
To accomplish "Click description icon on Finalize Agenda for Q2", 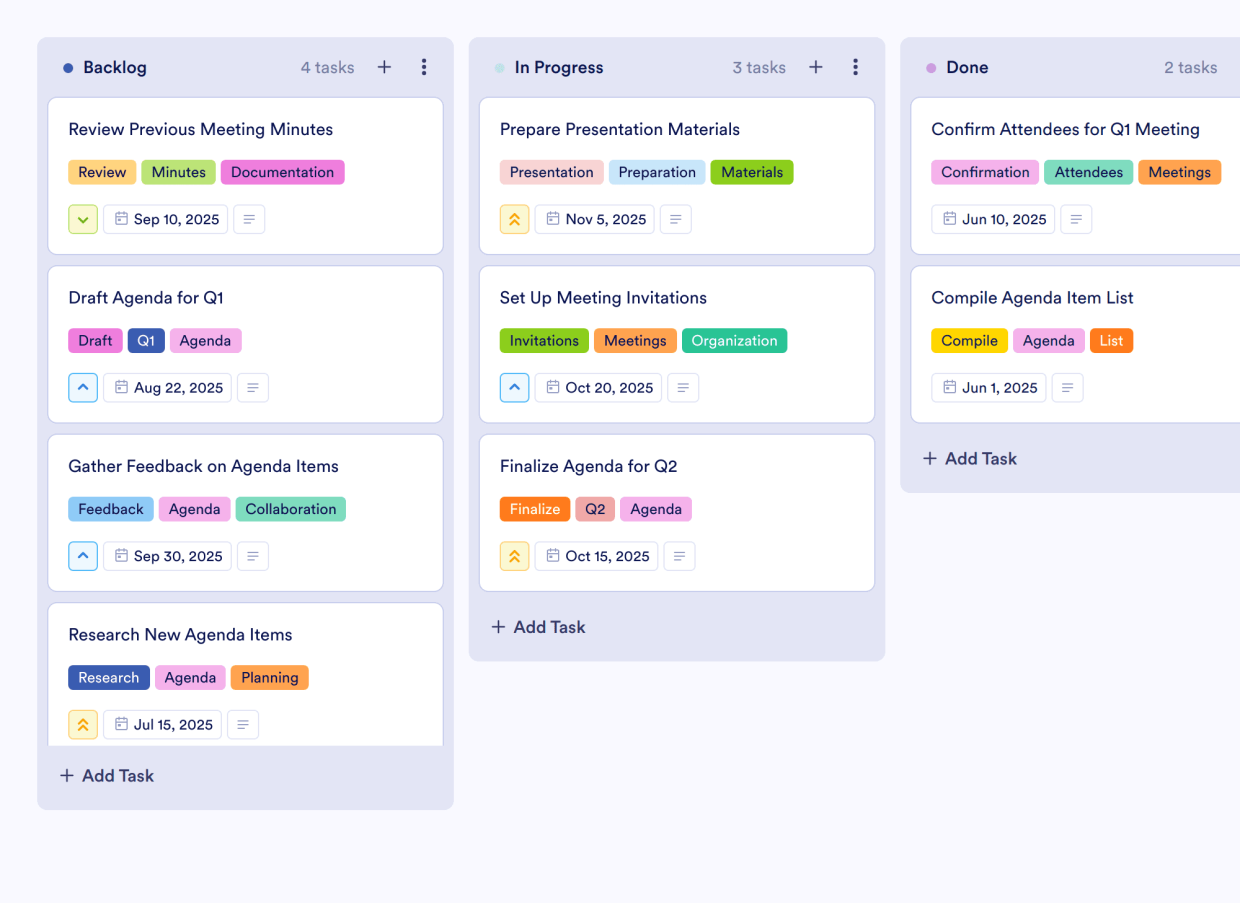I will (x=680, y=557).
